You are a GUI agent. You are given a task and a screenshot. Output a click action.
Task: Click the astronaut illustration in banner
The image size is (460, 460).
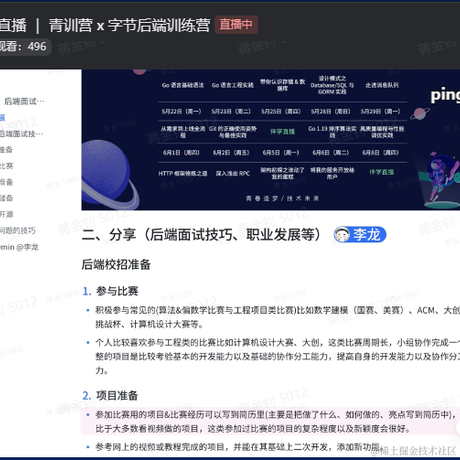point(442,180)
